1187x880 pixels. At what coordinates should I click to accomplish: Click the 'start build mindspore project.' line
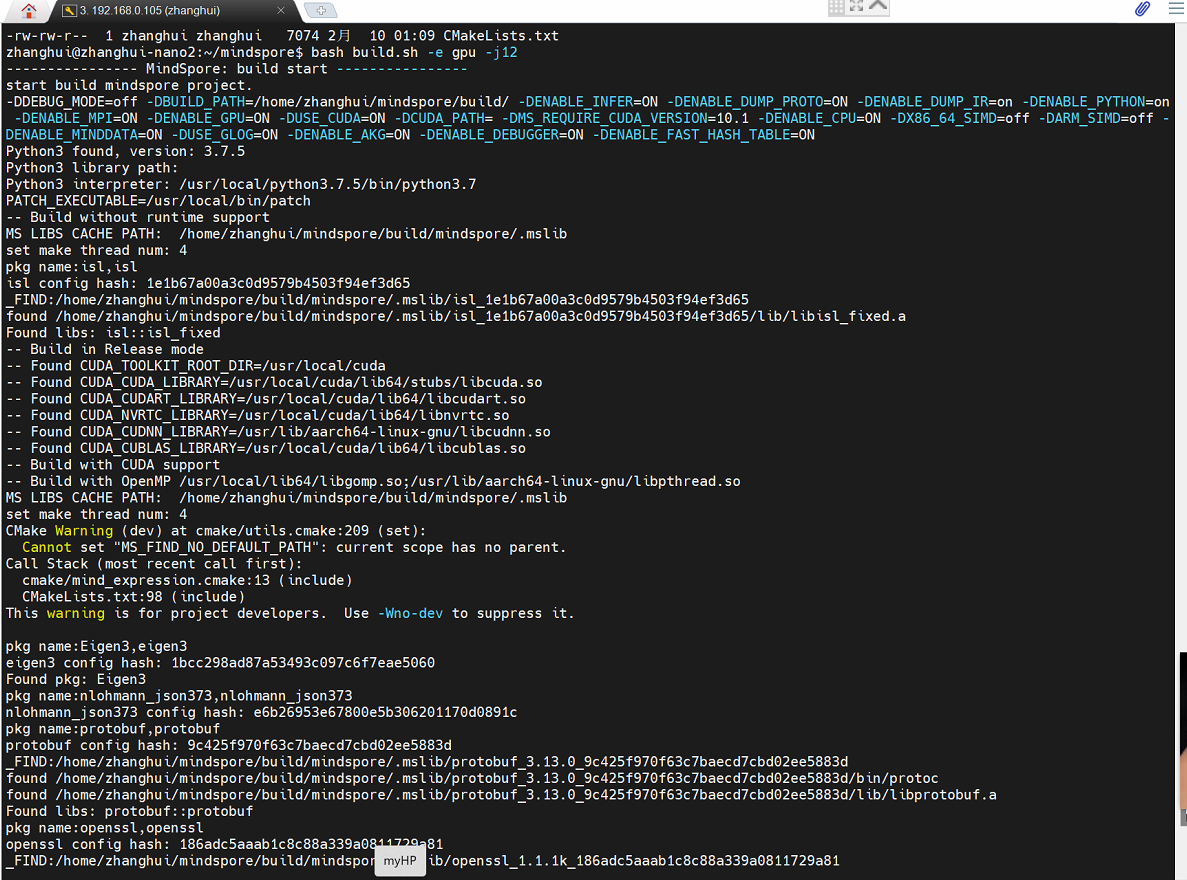[x=129, y=86]
